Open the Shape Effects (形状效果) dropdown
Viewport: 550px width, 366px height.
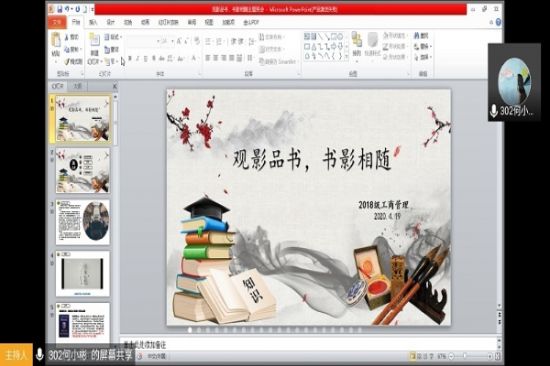(x=395, y=56)
